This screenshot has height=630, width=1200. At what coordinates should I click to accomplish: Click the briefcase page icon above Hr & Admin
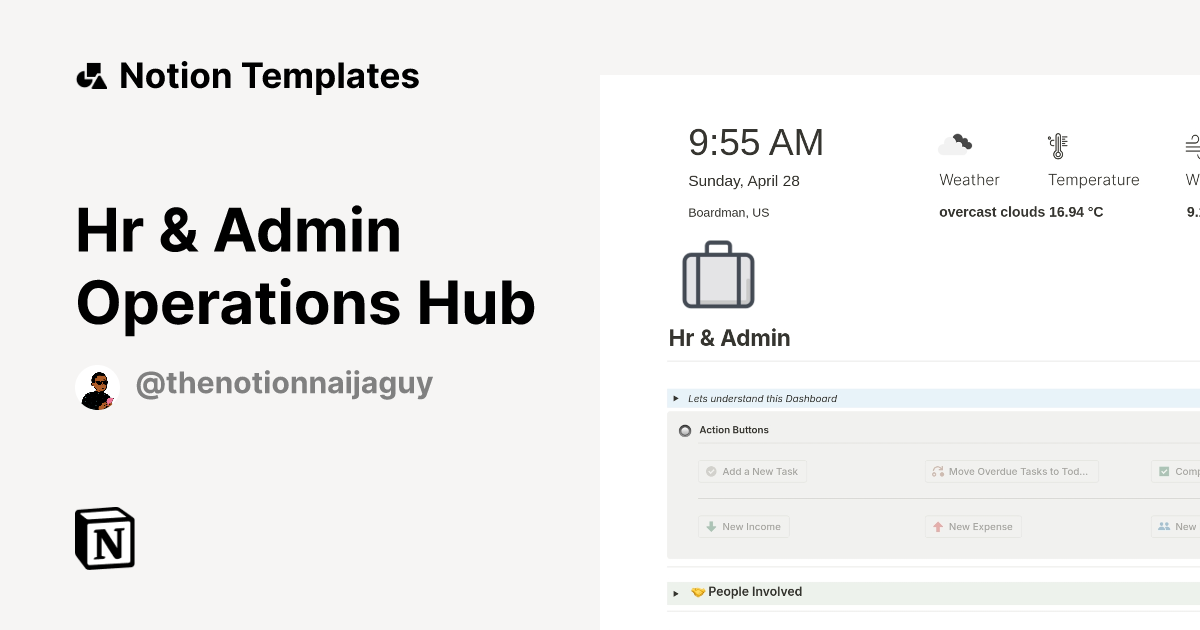[x=718, y=274]
